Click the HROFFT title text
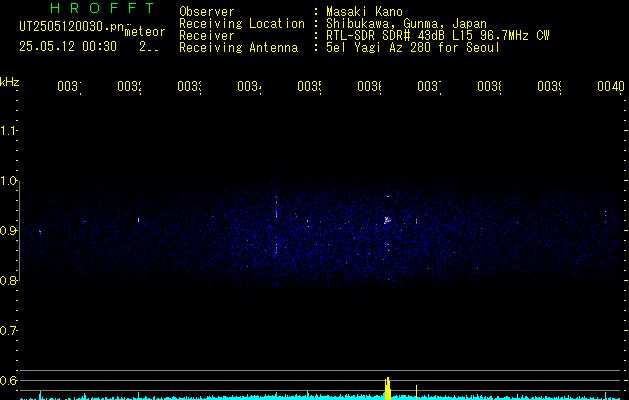The width and height of the screenshot is (629, 400). pyautogui.click(x=103, y=8)
